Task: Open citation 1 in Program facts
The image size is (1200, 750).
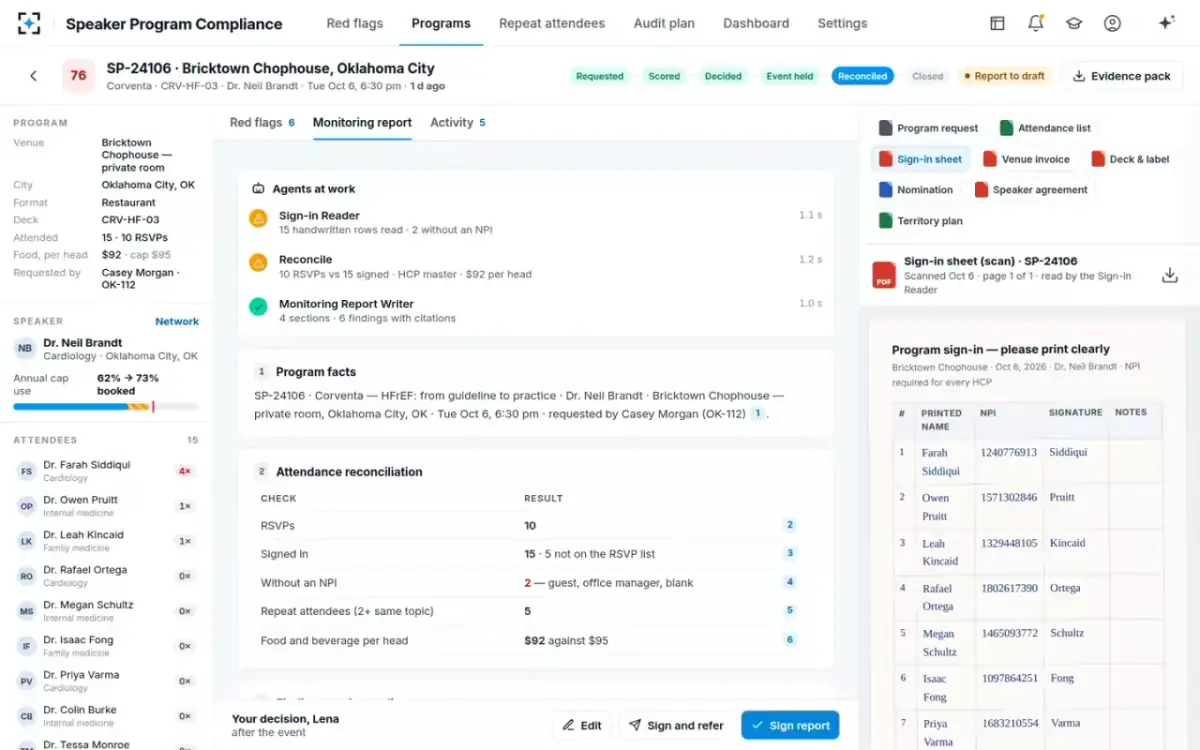Action: (757, 413)
